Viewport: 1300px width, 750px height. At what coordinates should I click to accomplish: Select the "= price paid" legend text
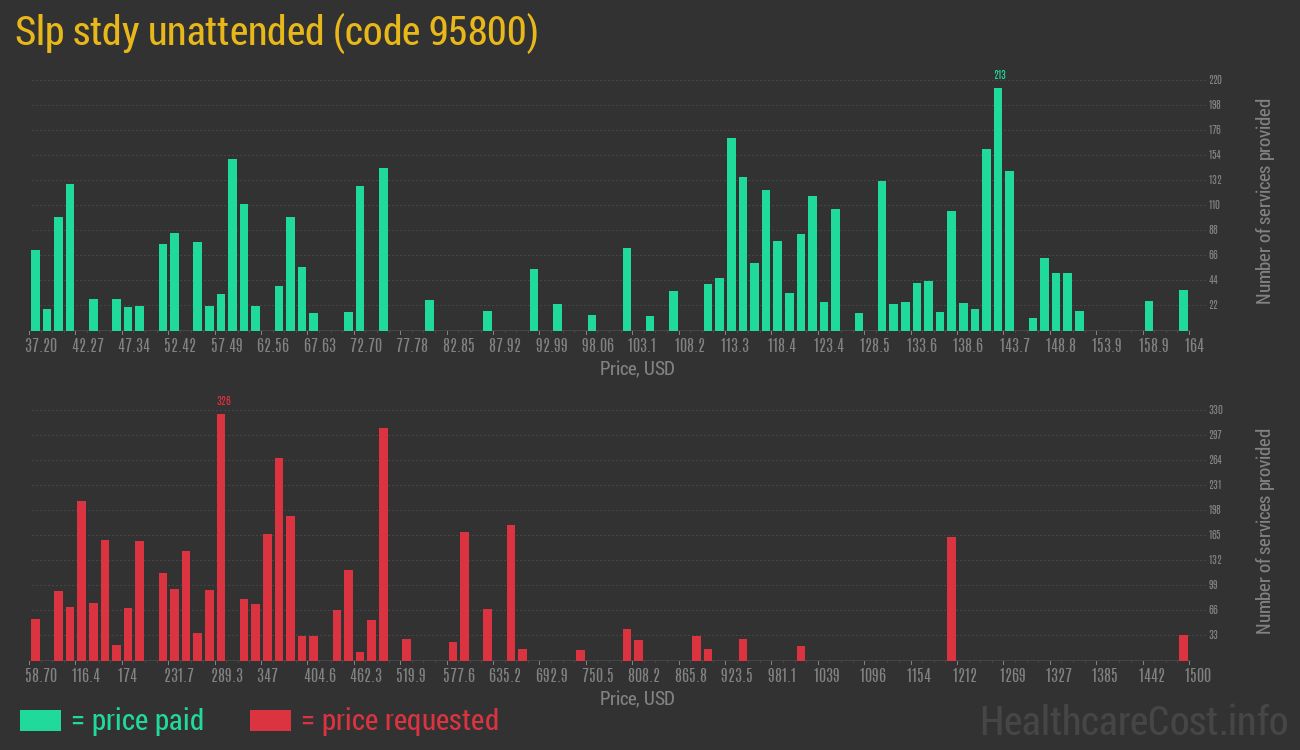tap(138, 720)
